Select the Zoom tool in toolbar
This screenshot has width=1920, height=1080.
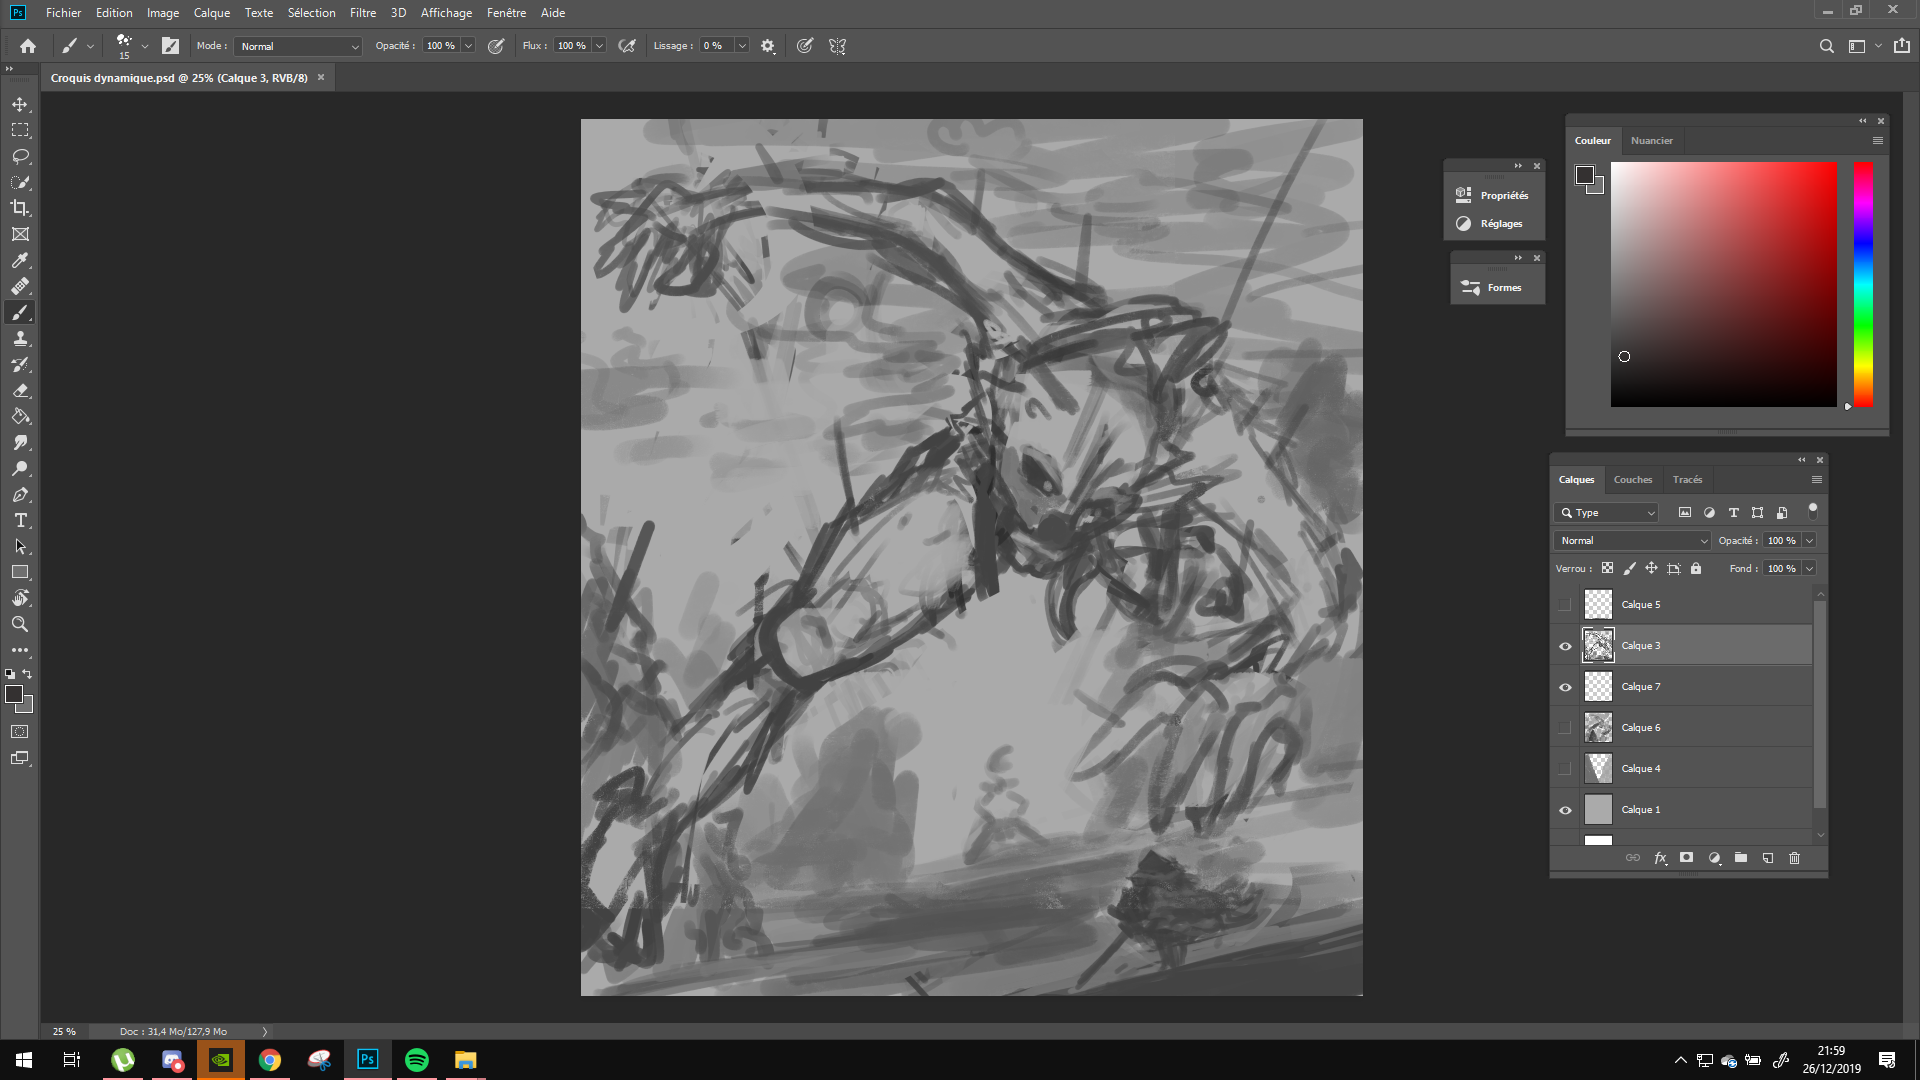(x=20, y=624)
